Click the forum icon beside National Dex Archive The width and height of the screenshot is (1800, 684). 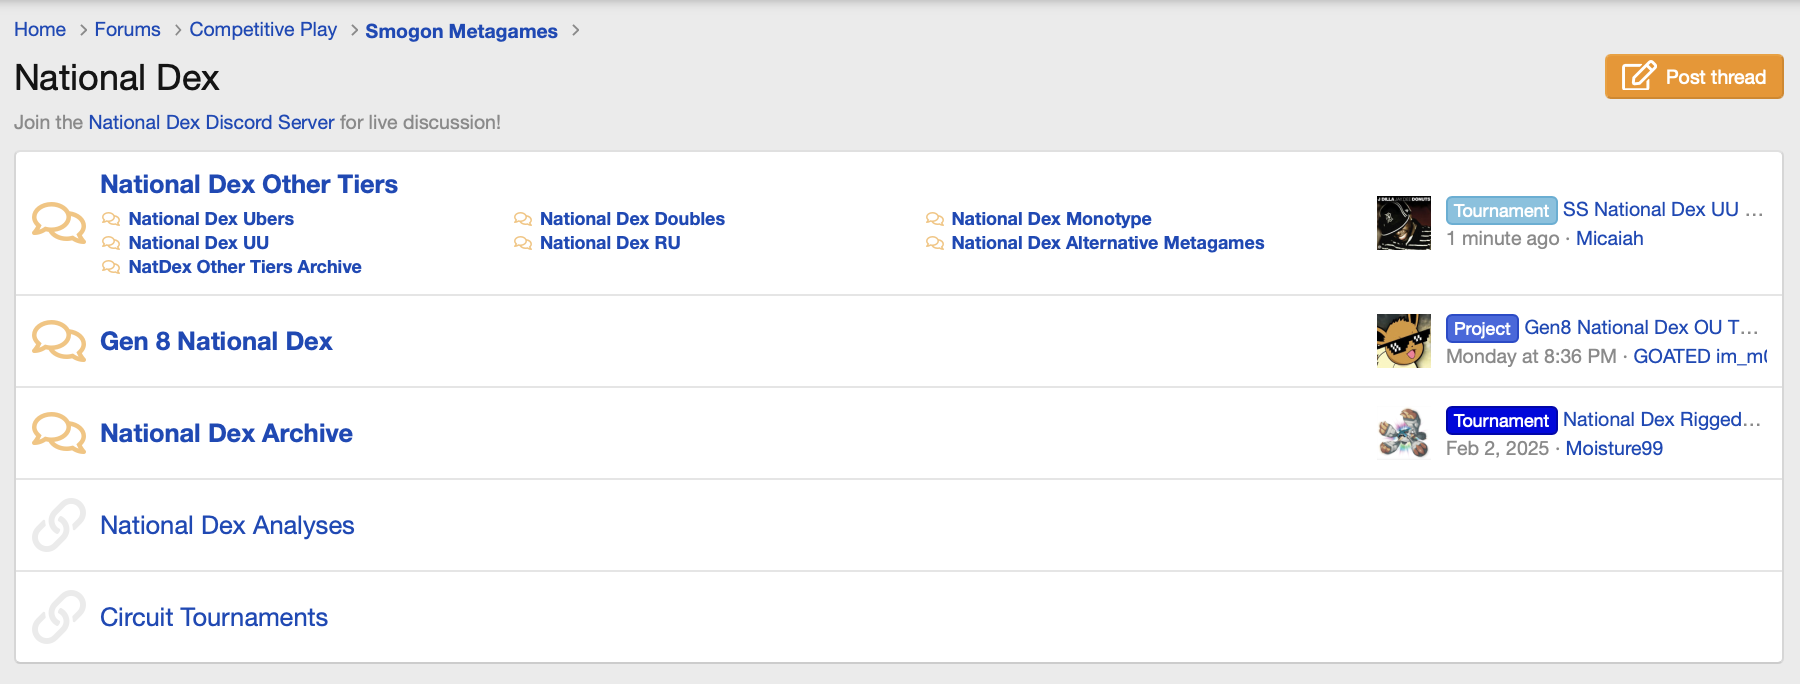pos(59,433)
